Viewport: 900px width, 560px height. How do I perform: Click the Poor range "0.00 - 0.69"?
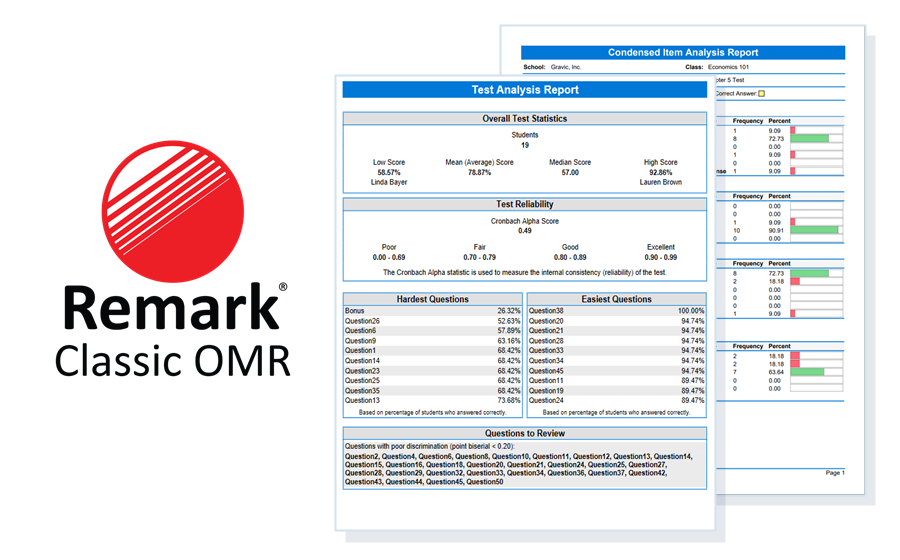pos(389,257)
